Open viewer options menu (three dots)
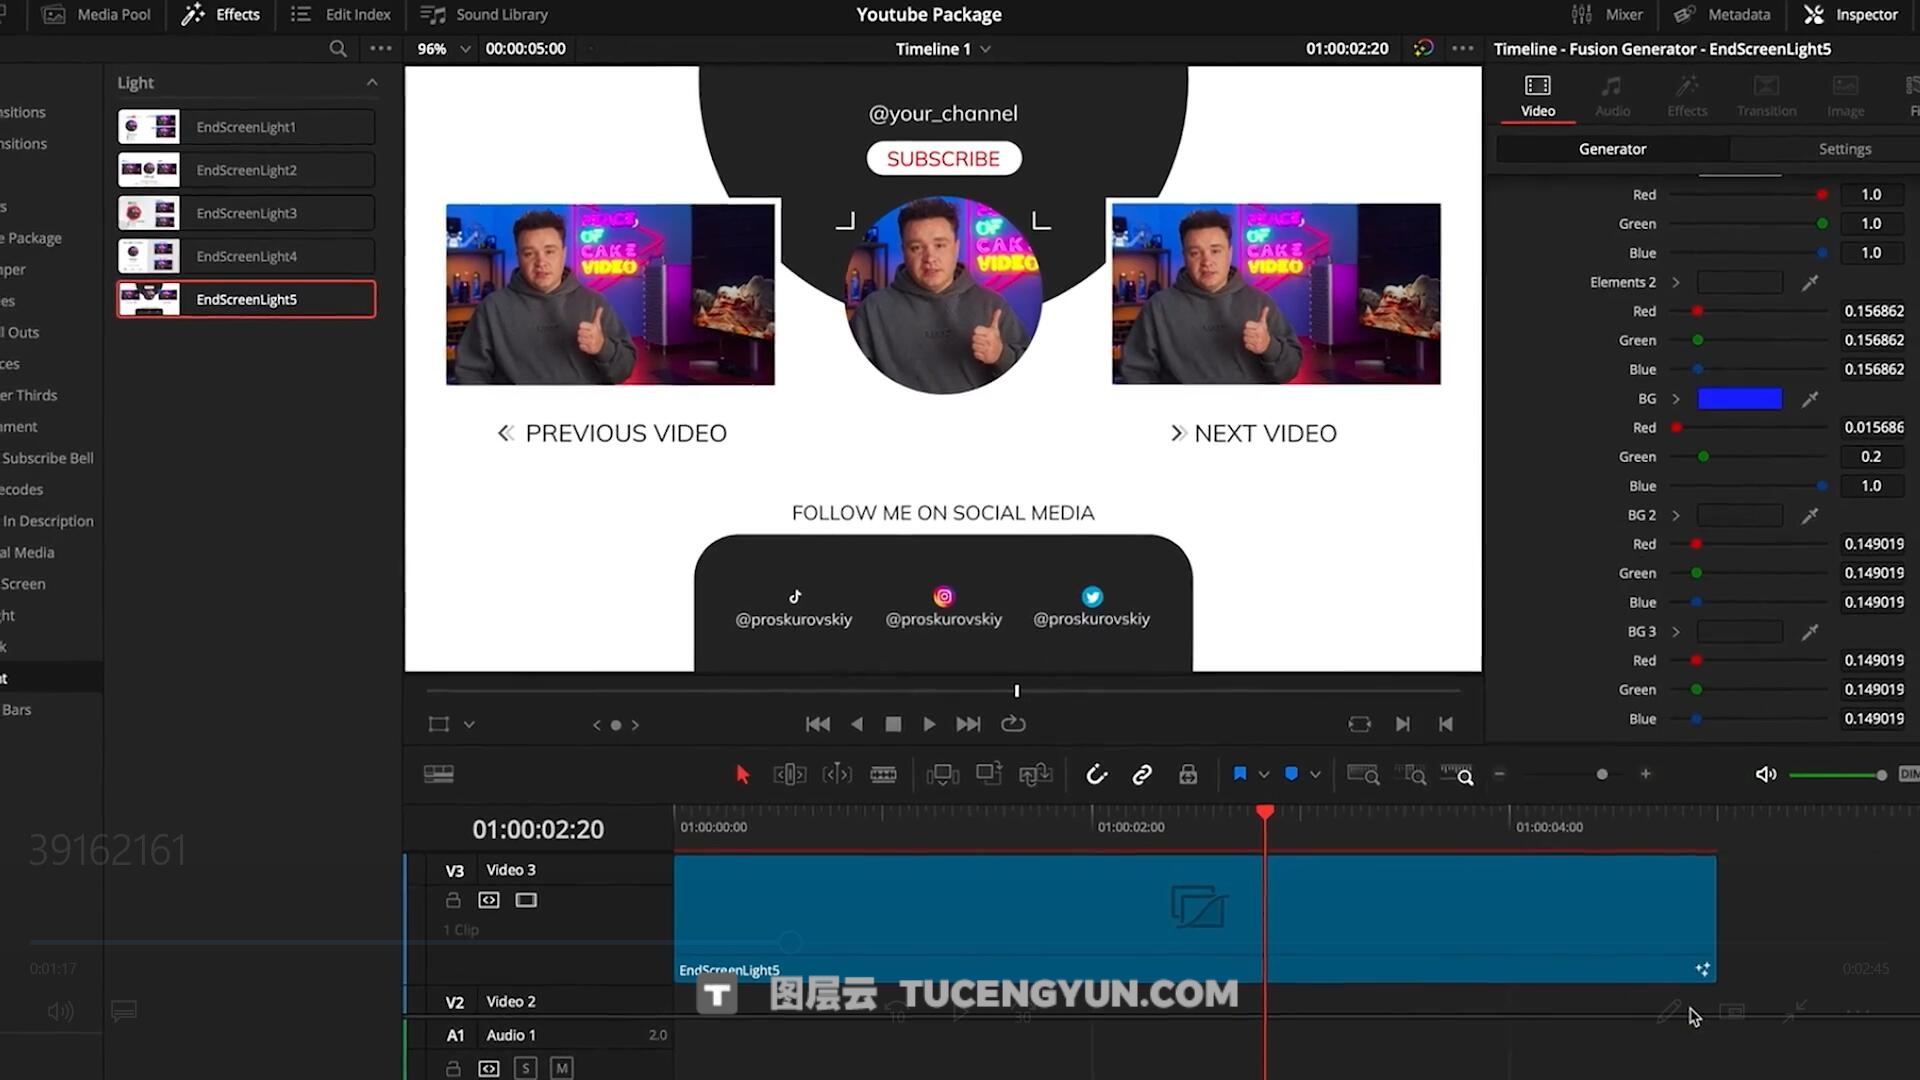This screenshot has width=1920, height=1080. coord(1462,48)
